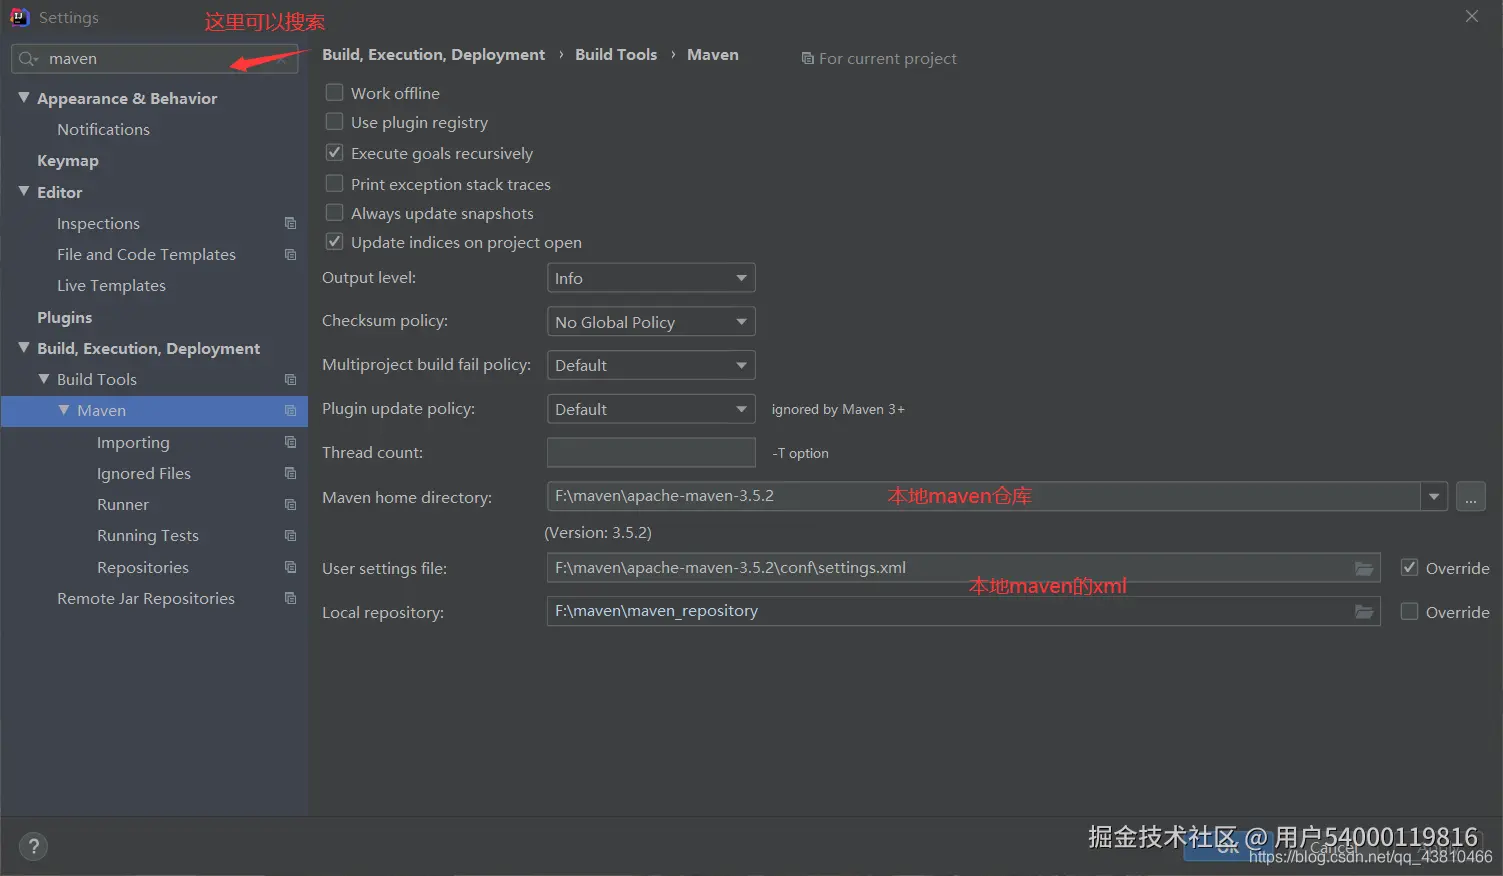Screen dimensions: 1503x876
Task: Select Notifications in settings tree
Action: 103,129
